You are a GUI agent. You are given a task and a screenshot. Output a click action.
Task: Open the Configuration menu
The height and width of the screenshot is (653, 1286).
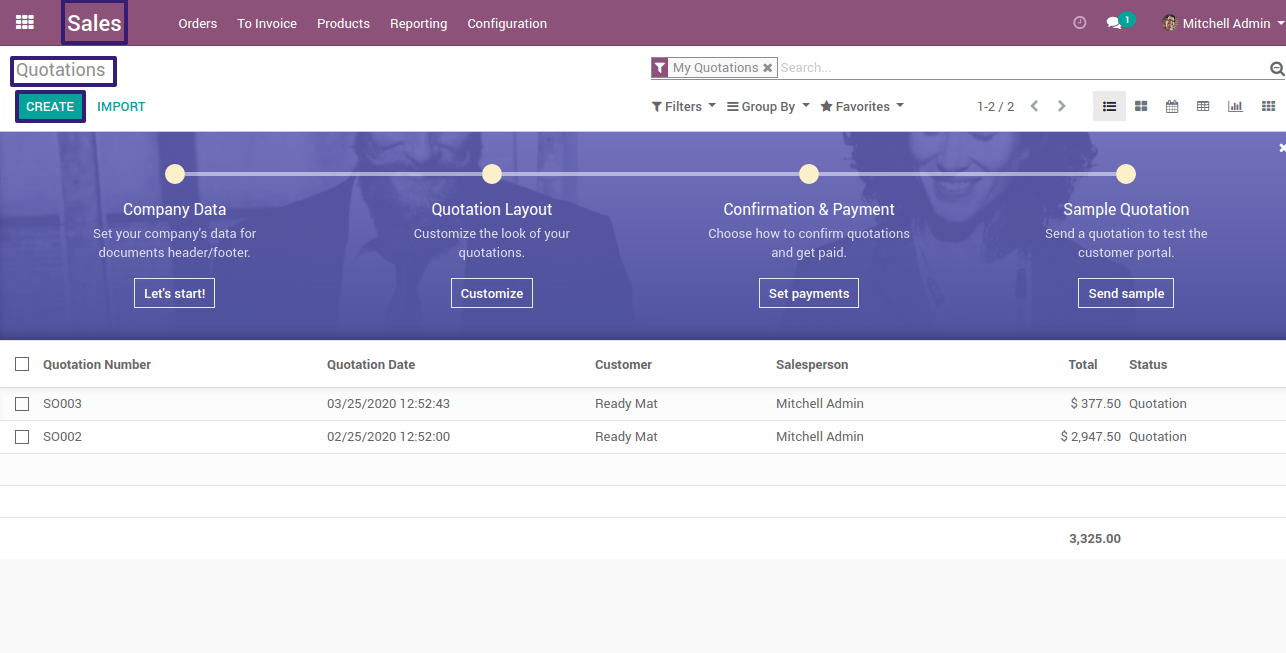(x=507, y=23)
